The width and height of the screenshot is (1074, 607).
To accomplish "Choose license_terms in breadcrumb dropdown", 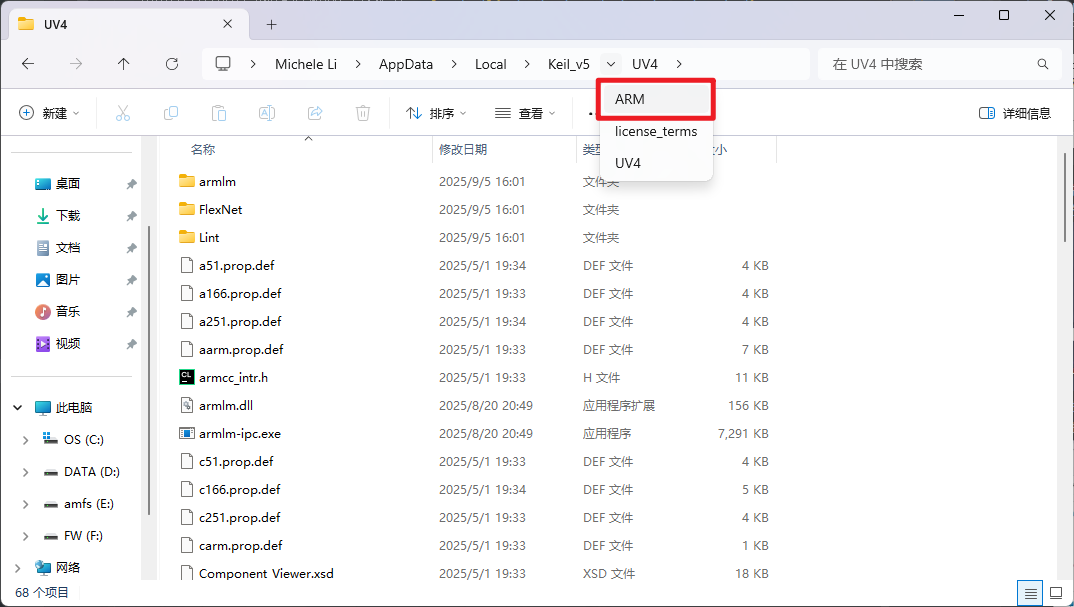I will pyautogui.click(x=655, y=131).
